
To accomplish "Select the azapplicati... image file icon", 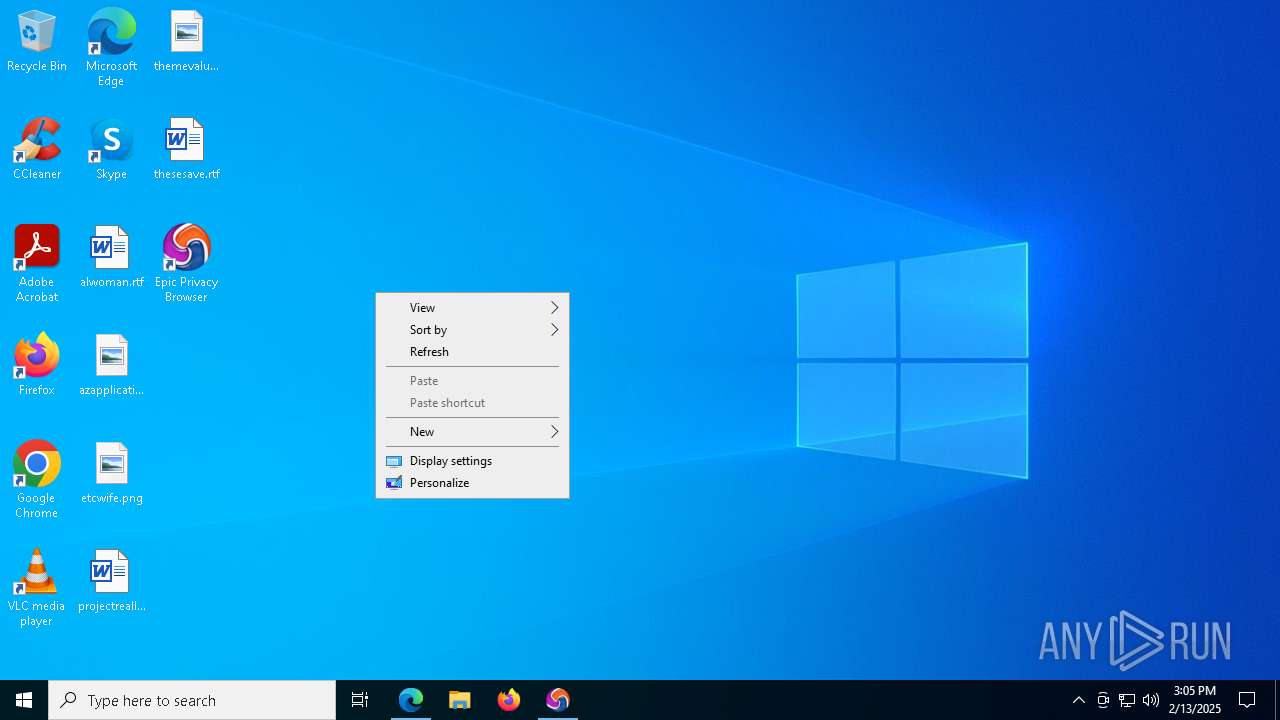I will coord(111,365).
